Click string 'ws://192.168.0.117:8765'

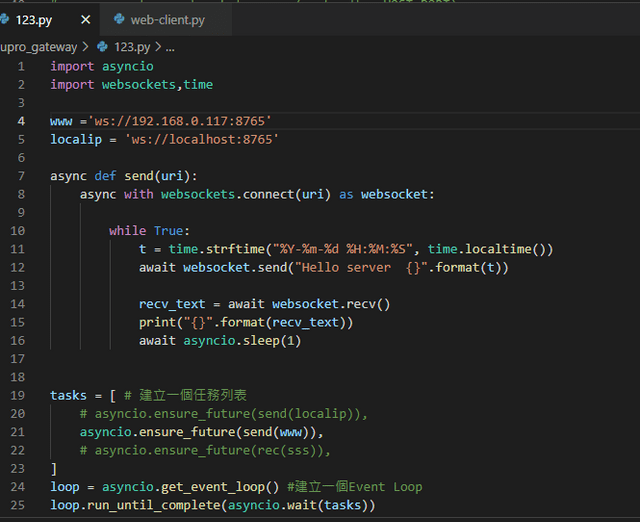pyautogui.click(x=179, y=121)
